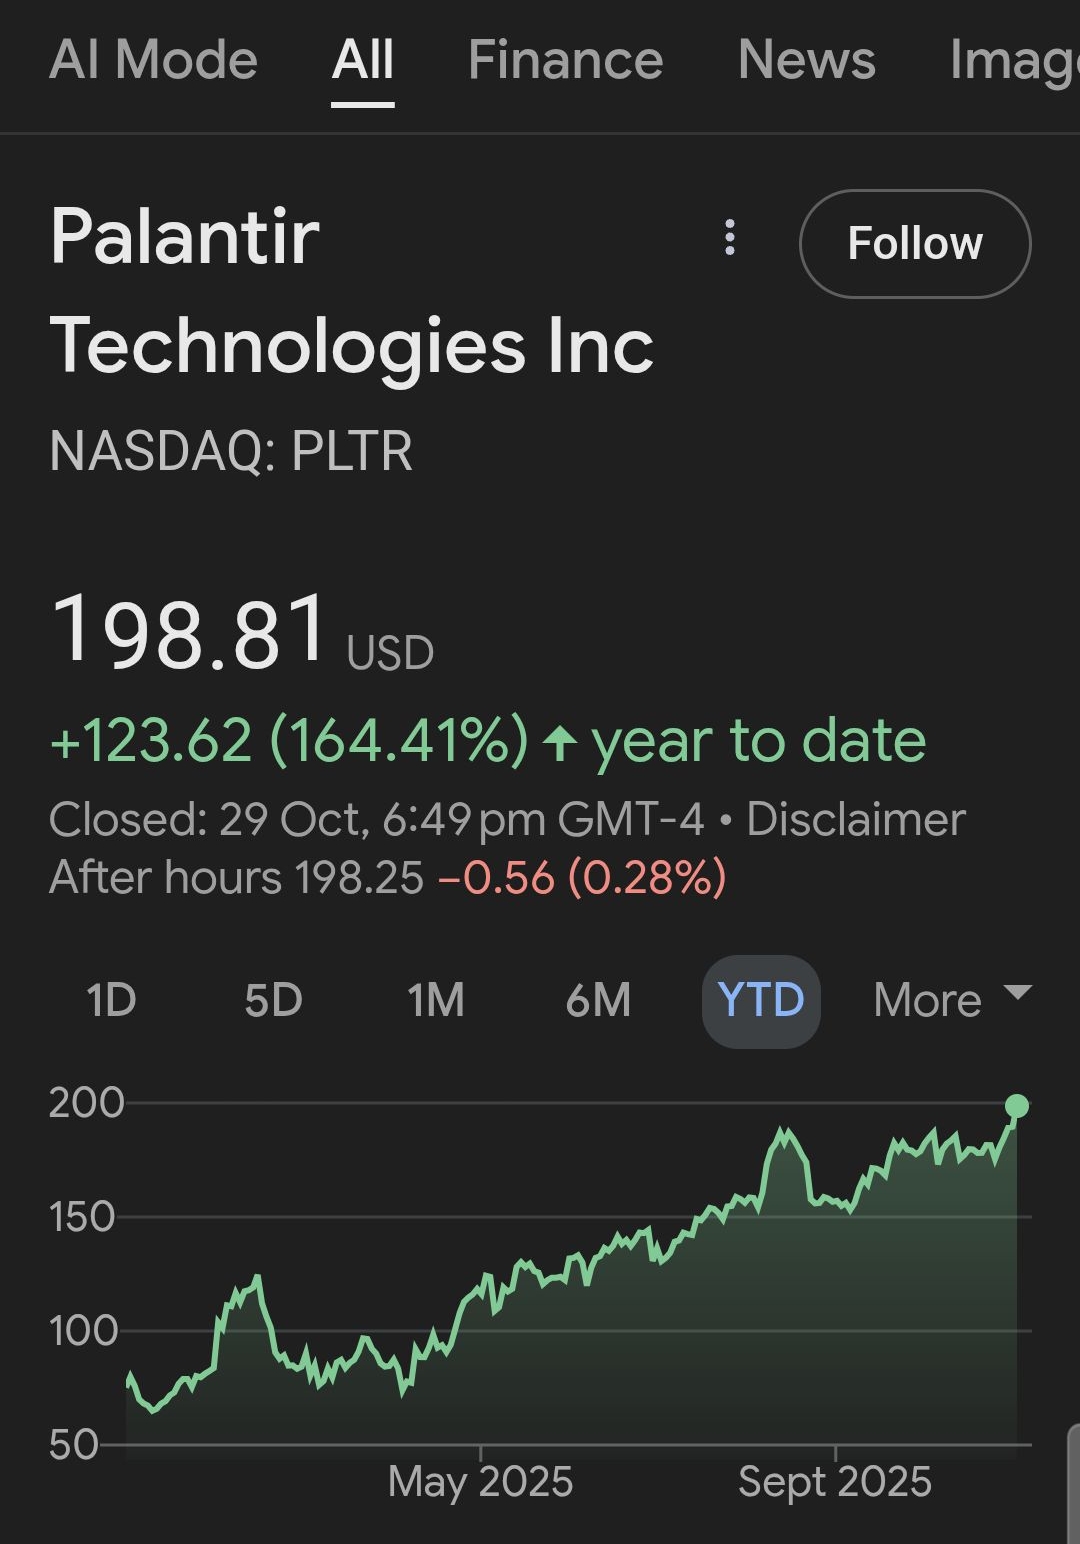Select the All results tab
The width and height of the screenshot is (1080, 1544).
363,60
